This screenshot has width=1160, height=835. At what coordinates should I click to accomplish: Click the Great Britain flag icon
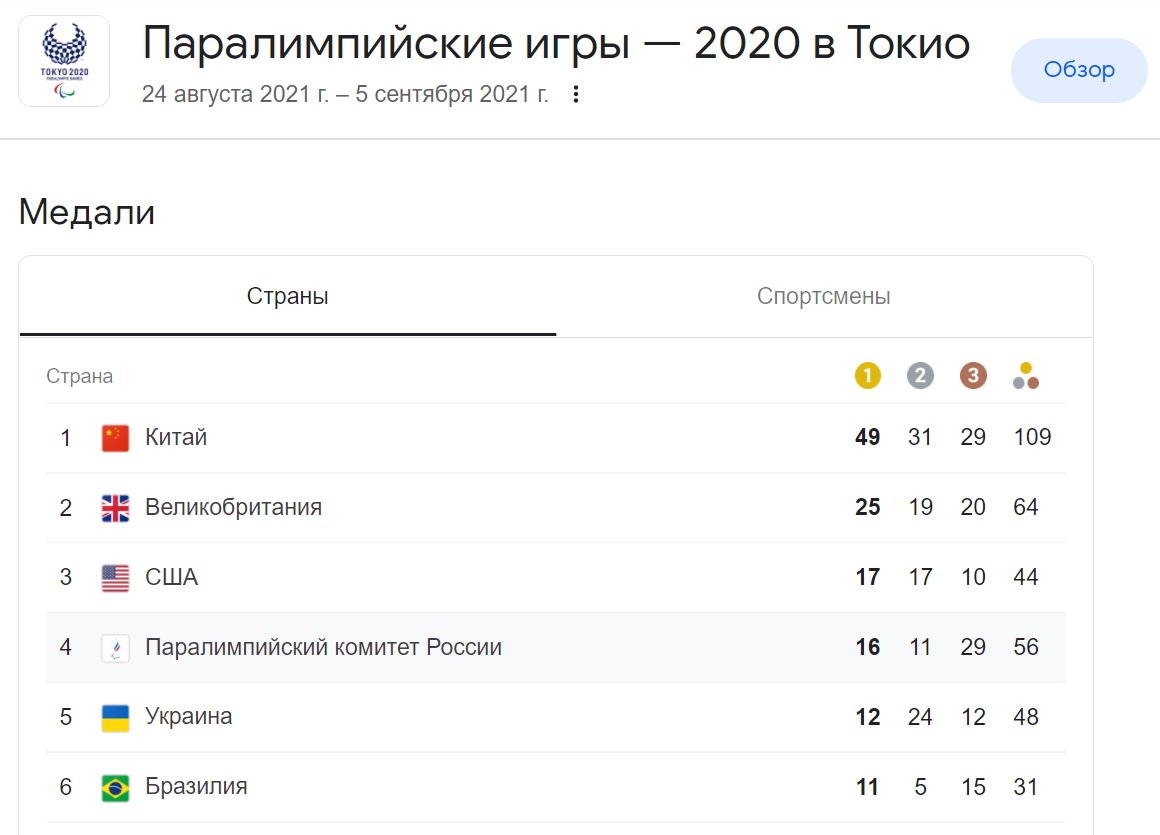pos(116,508)
